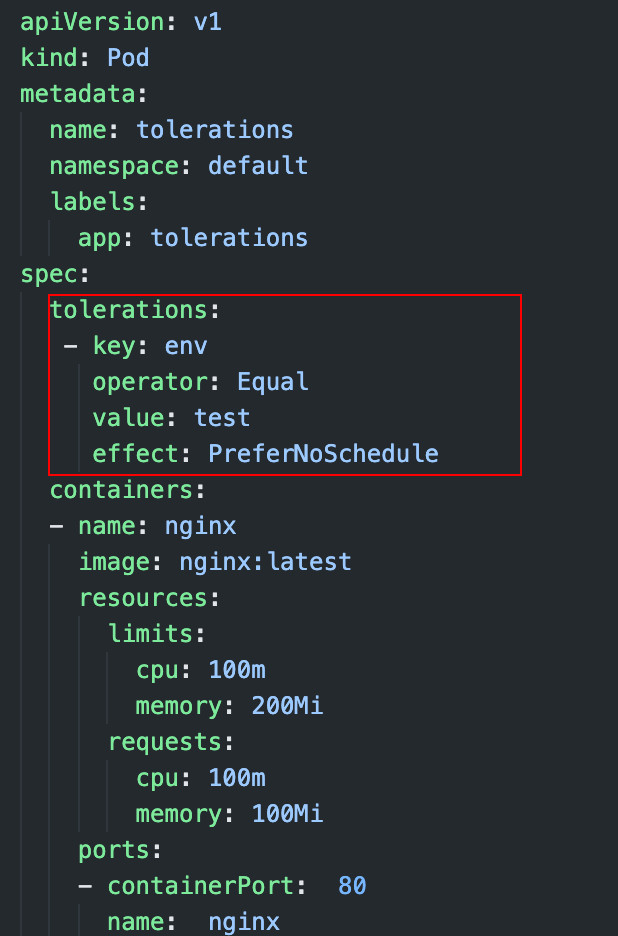Image resolution: width=618 pixels, height=936 pixels.
Task: Click the tolerations key inside the red box
Action: click(x=128, y=310)
